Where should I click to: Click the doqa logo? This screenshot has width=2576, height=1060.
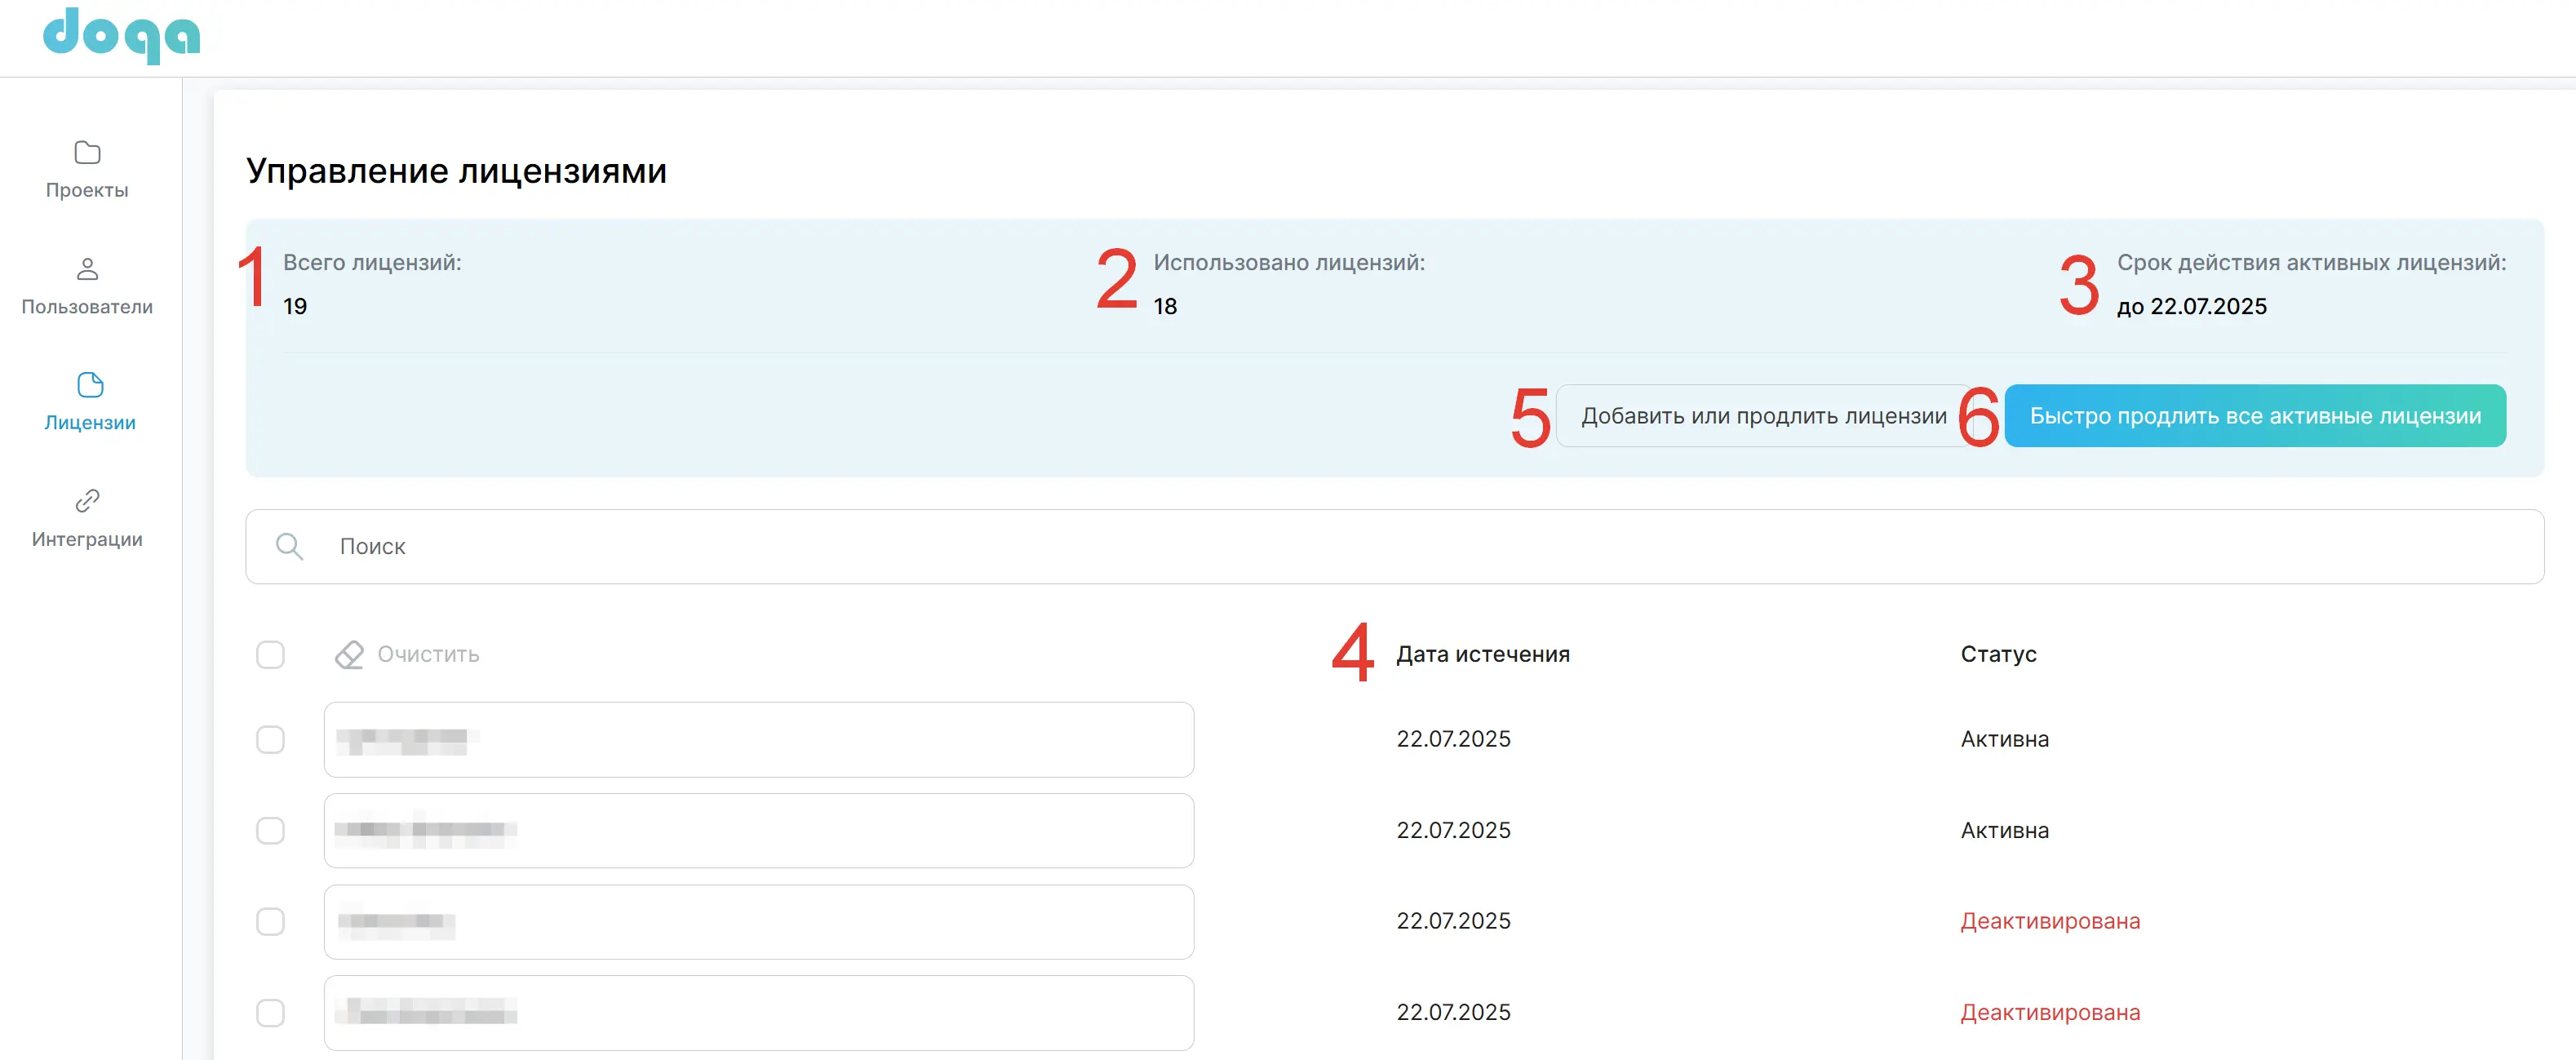(121, 35)
